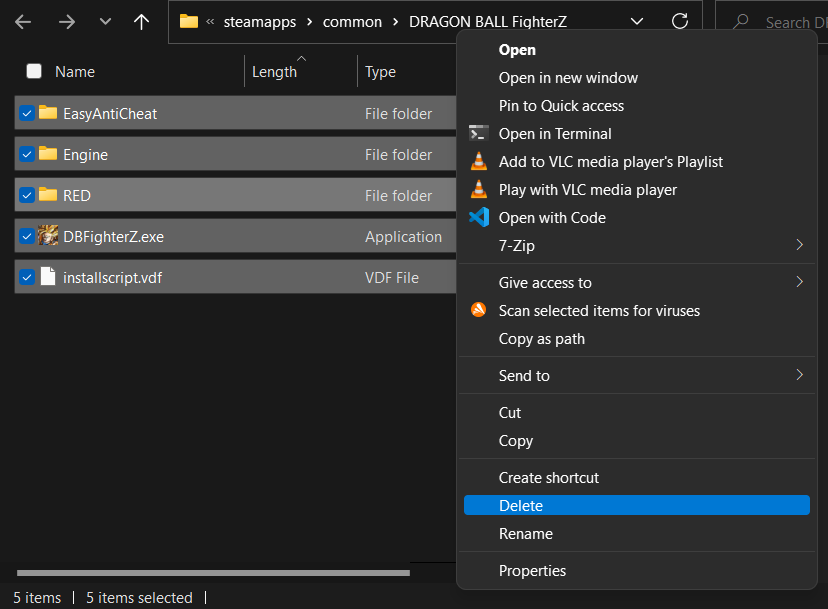The image size is (828, 609).
Task: Go up one folder level
Action: click(x=141, y=22)
